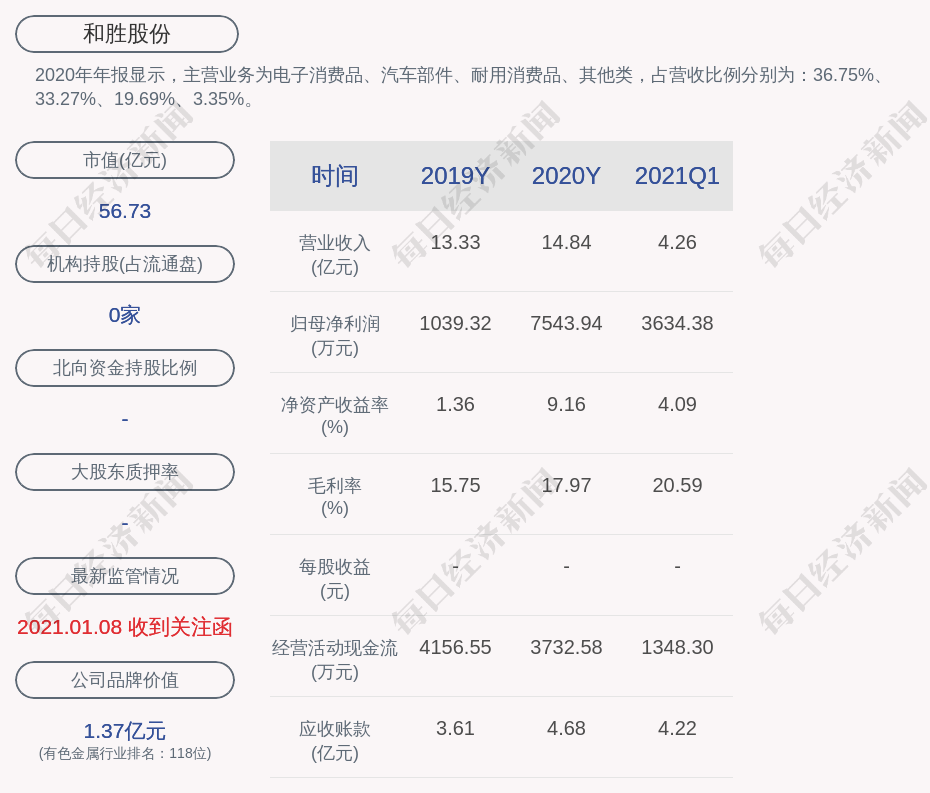Screen dimensions: 930x793
Task: Select the 2021Q1 column header
Action: point(677,176)
